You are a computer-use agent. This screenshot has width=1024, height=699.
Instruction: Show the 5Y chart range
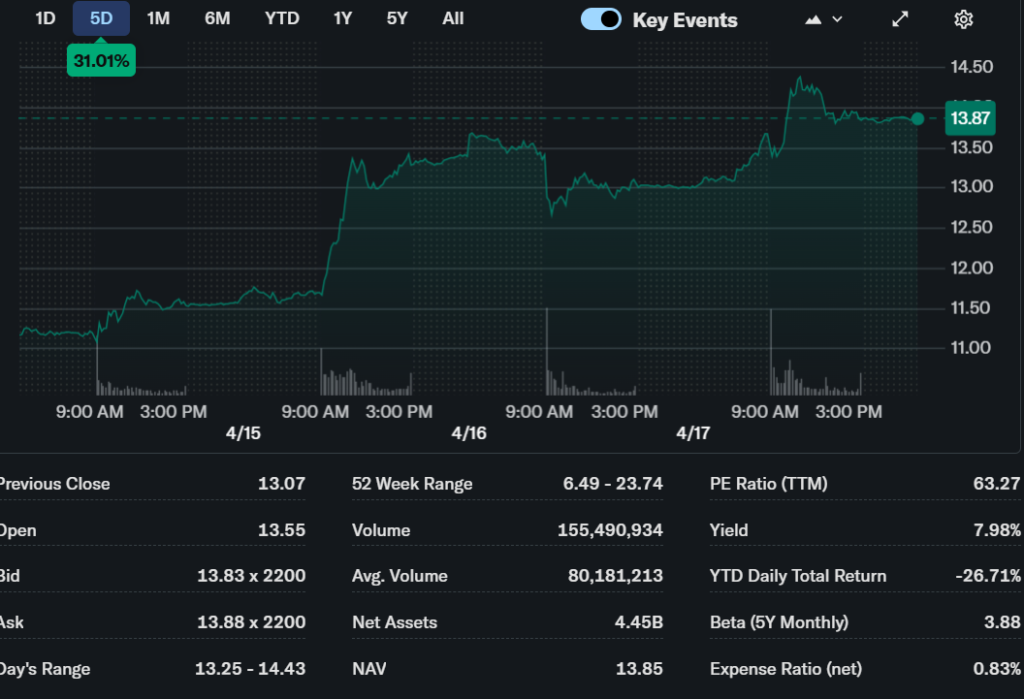(x=398, y=18)
